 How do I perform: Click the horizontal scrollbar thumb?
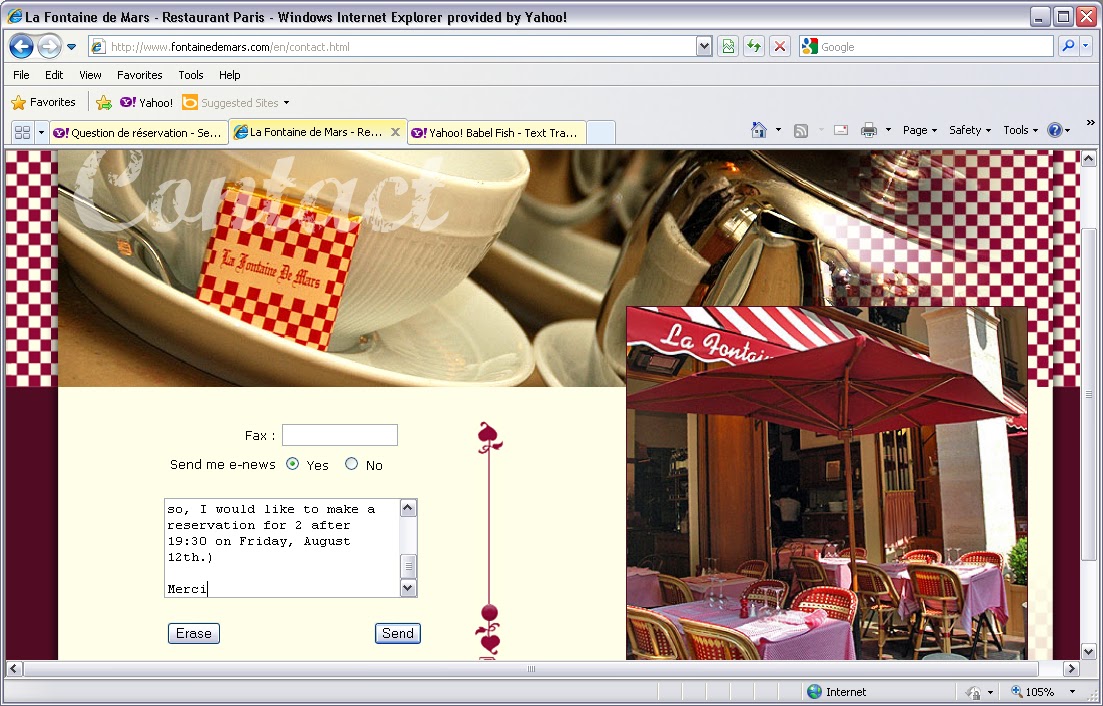point(531,669)
